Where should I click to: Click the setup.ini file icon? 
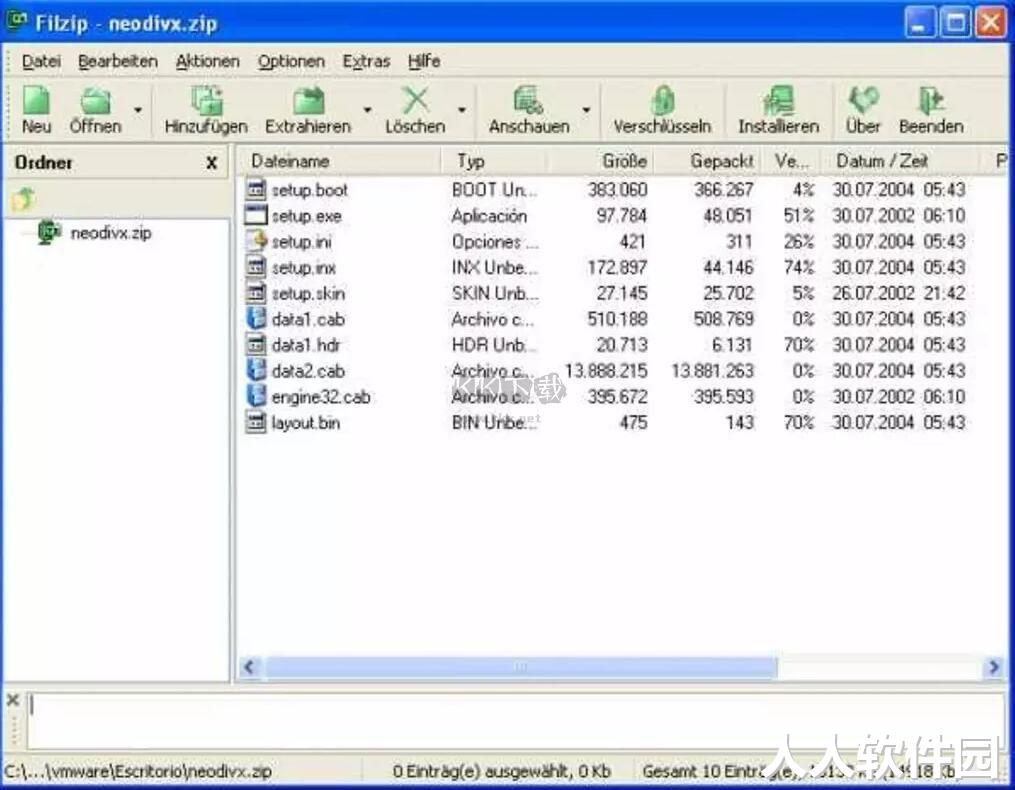pos(256,242)
